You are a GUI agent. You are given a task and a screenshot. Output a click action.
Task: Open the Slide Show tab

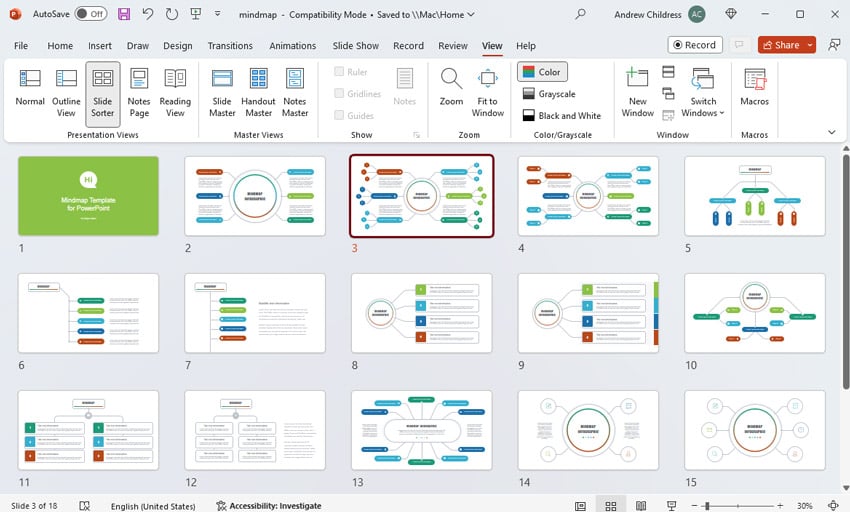pyautogui.click(x=355, y=46)
